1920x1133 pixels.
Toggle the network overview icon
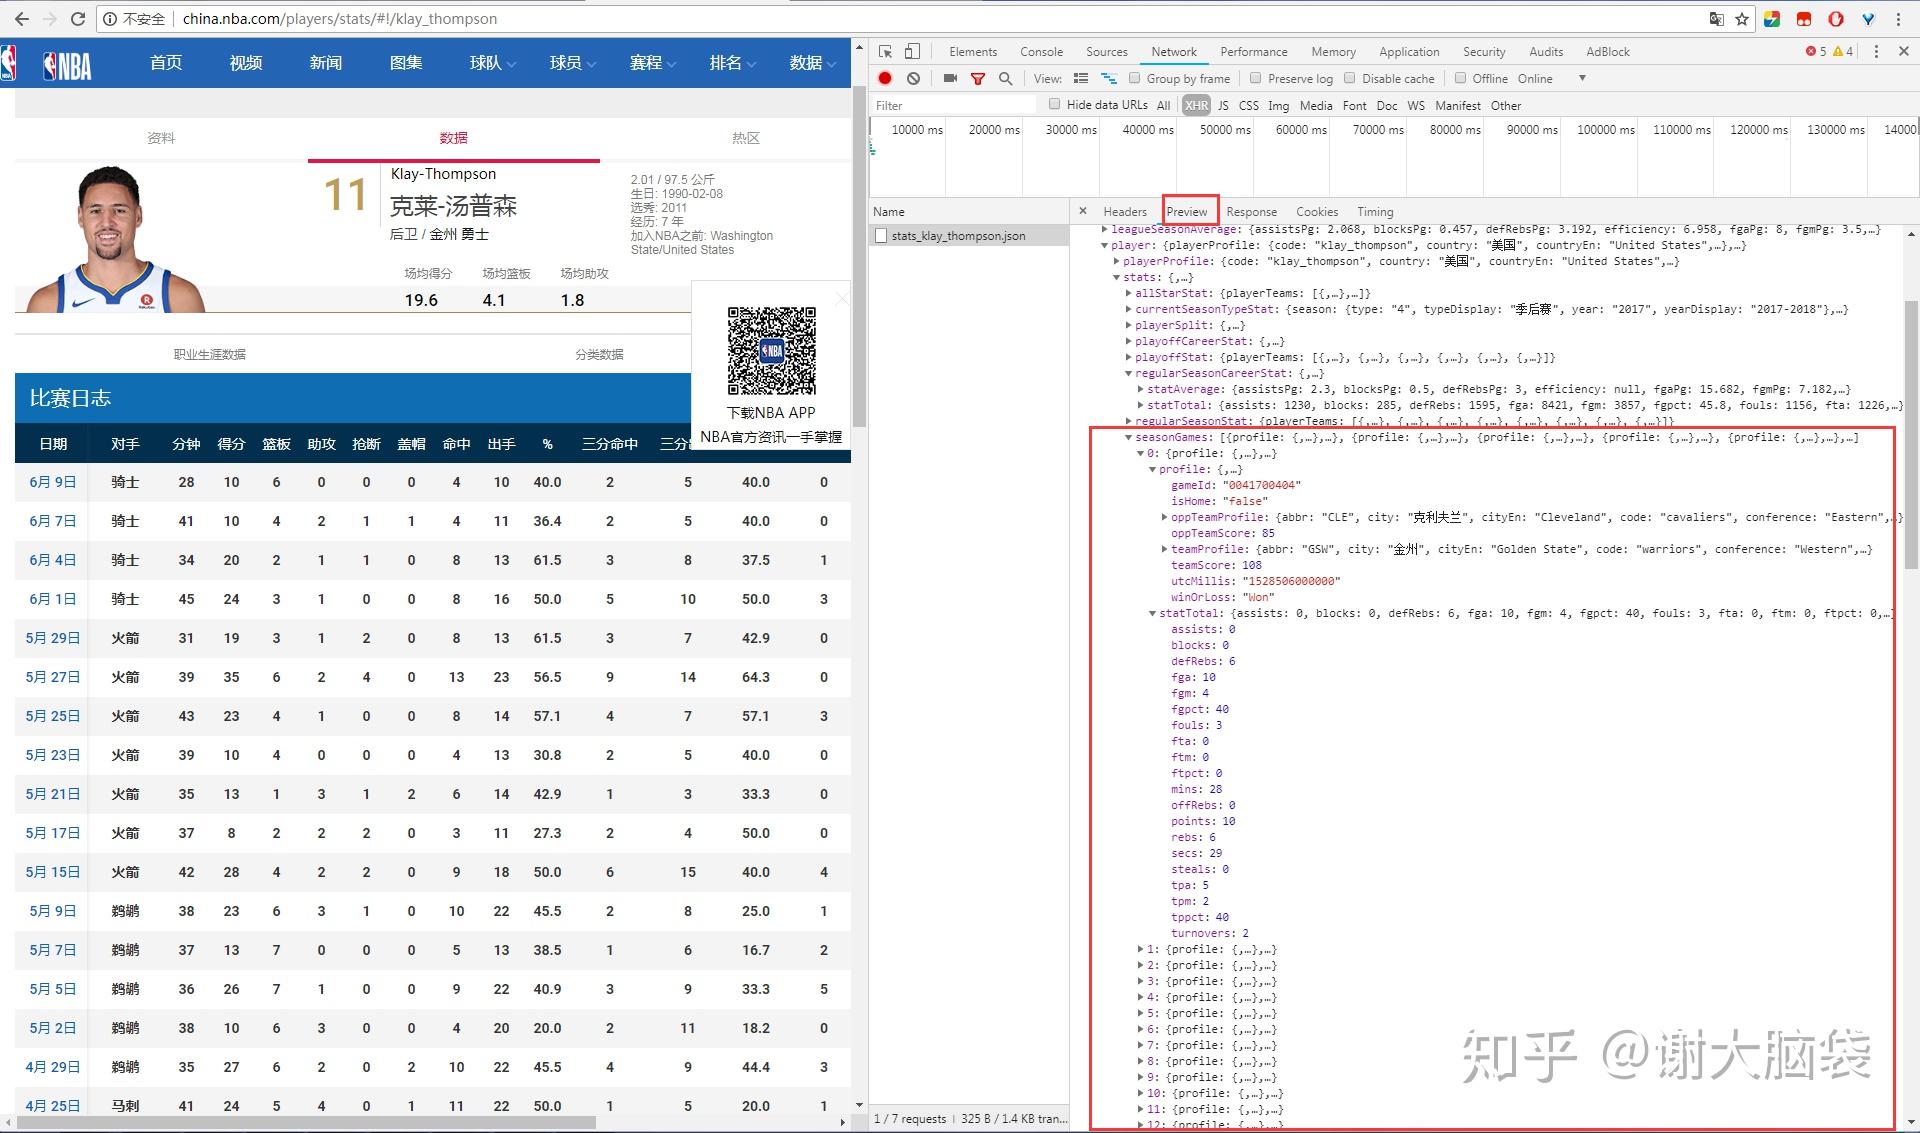[x=1109, y=78]
